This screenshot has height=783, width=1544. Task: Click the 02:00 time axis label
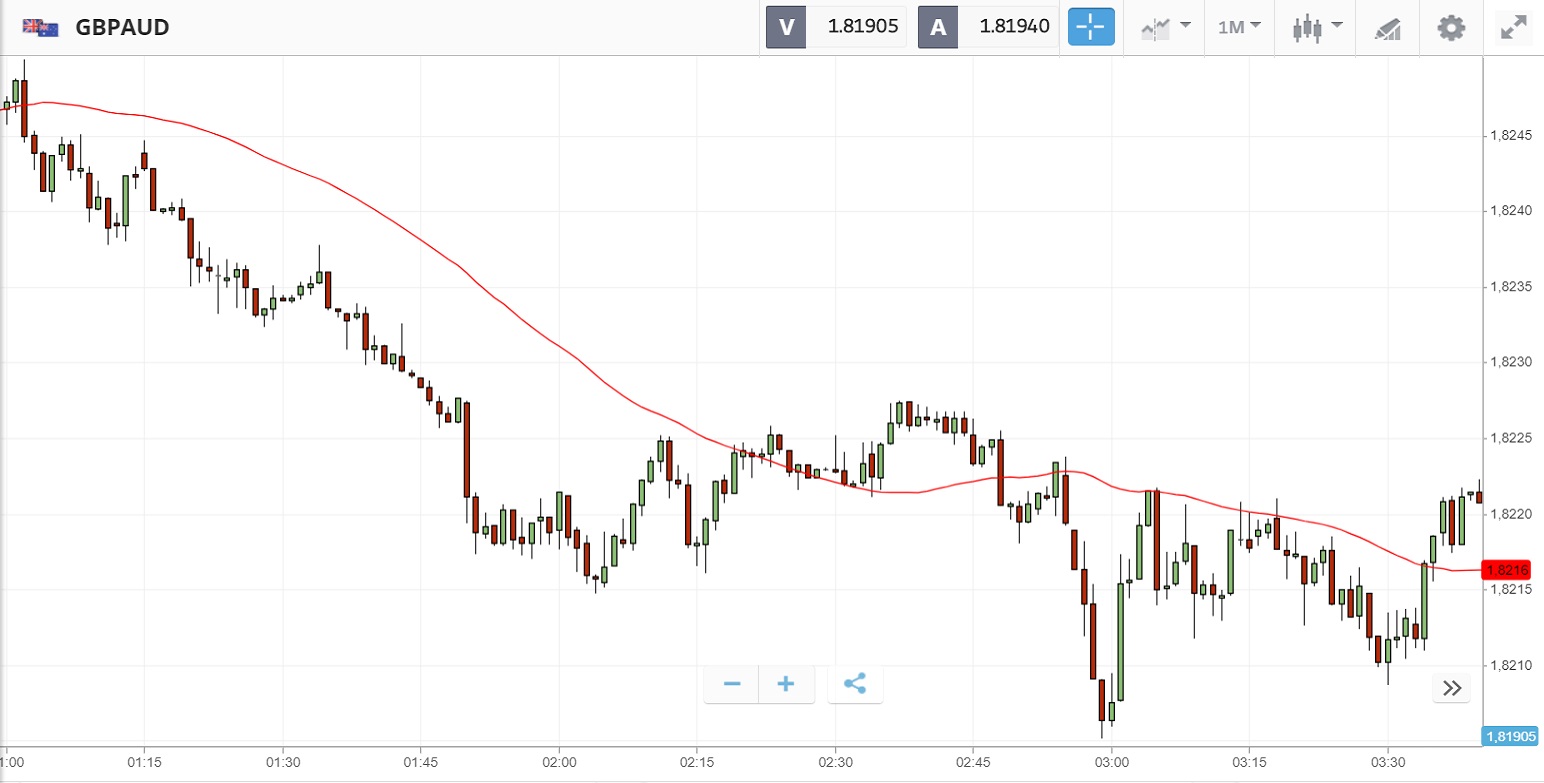click(559, 763)
